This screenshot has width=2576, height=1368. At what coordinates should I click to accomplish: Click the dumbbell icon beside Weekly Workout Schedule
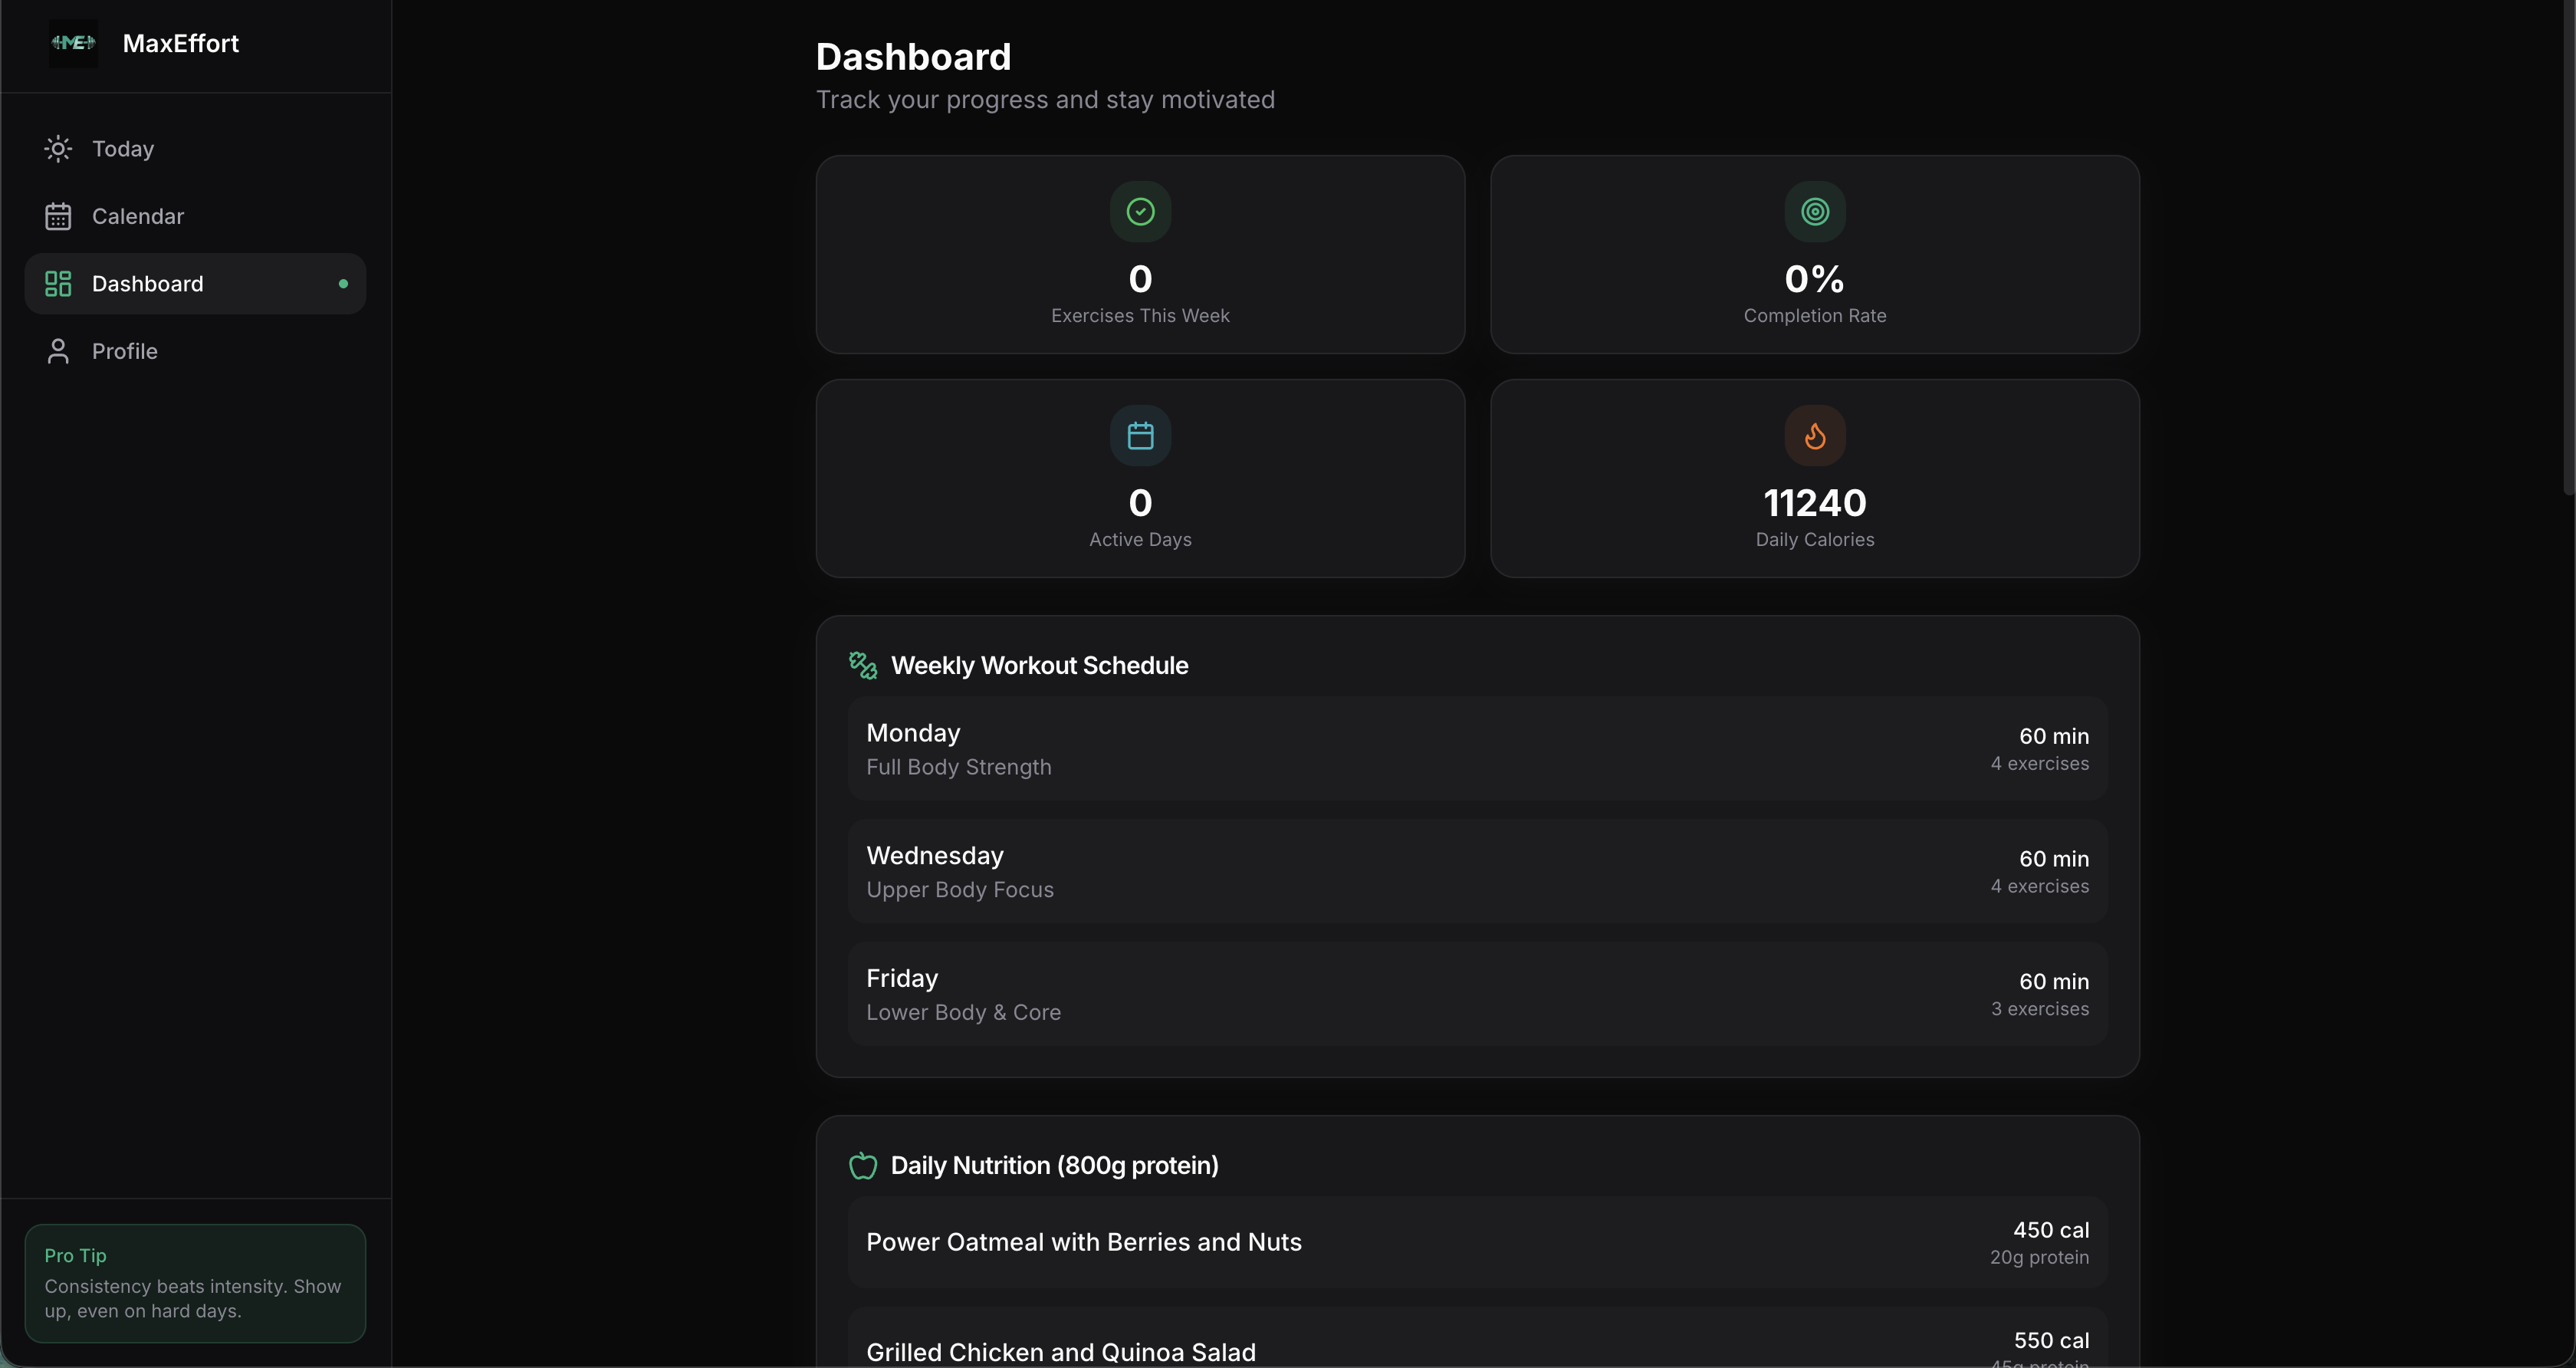pyautogui.click(x=862, y=665)
